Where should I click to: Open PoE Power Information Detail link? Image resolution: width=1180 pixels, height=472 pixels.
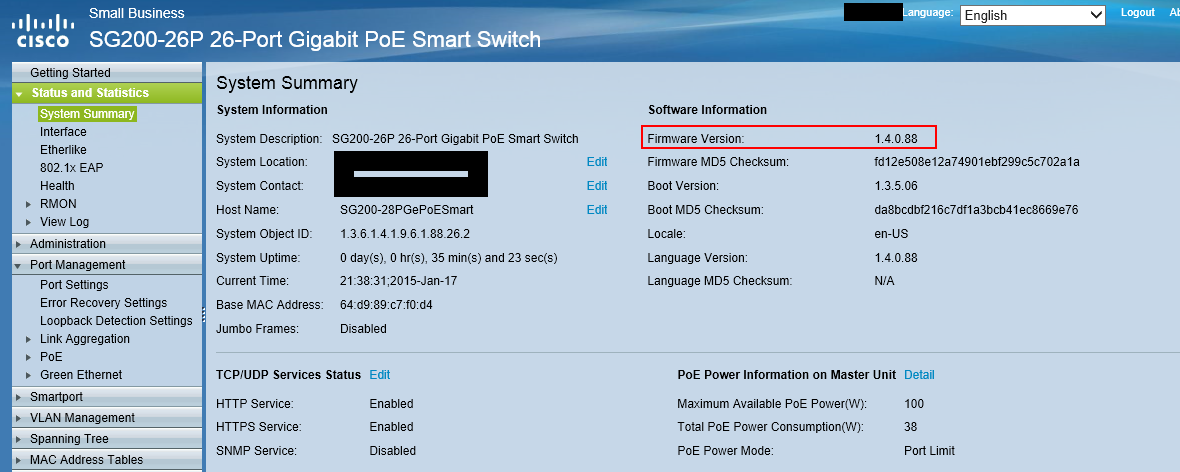point(919,375)
